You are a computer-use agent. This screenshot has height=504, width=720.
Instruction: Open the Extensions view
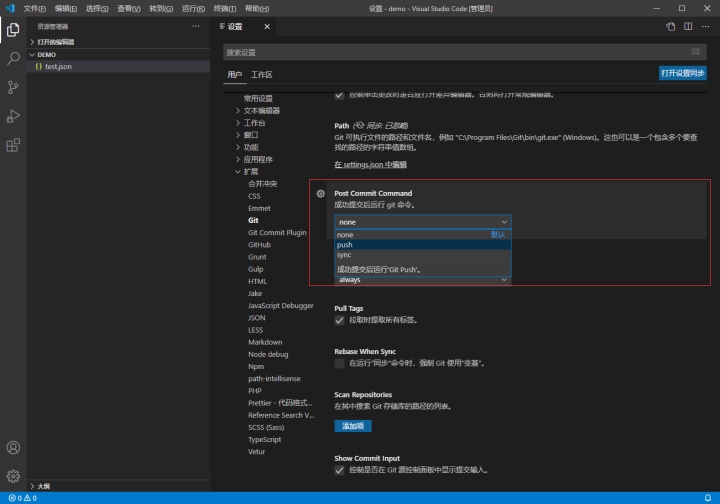click(x=13, y=145)
